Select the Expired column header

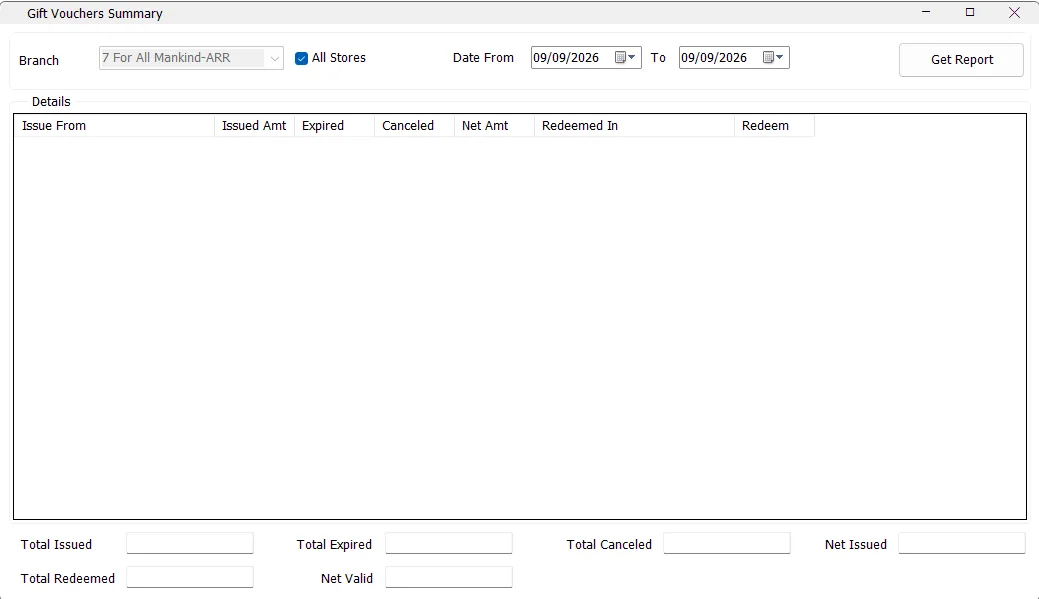[x=335, y=126]
